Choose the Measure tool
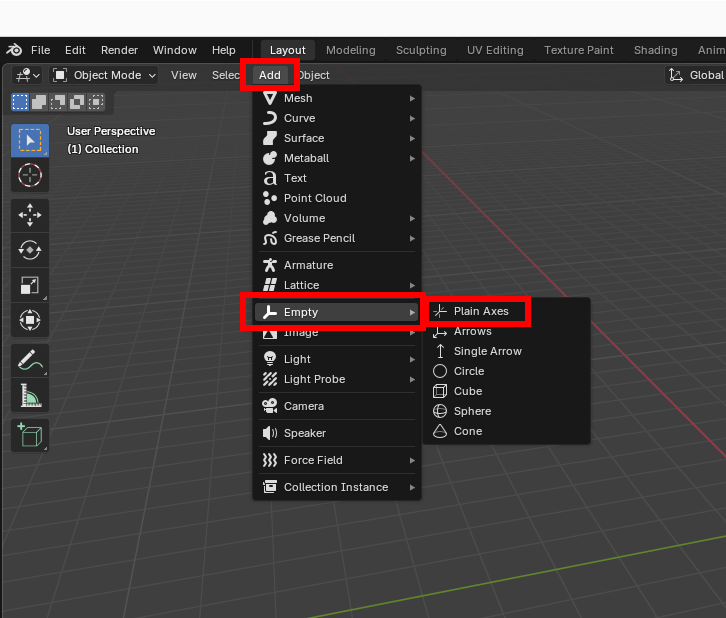The width and height of the screenshot is (726, 618). pos(29,396)
